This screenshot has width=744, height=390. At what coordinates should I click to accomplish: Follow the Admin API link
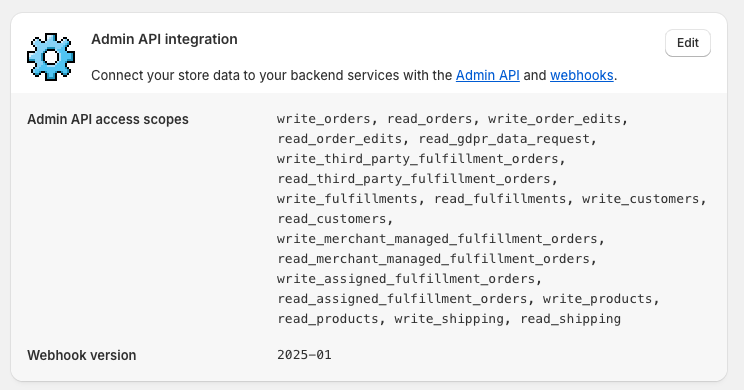click(487, 75)
